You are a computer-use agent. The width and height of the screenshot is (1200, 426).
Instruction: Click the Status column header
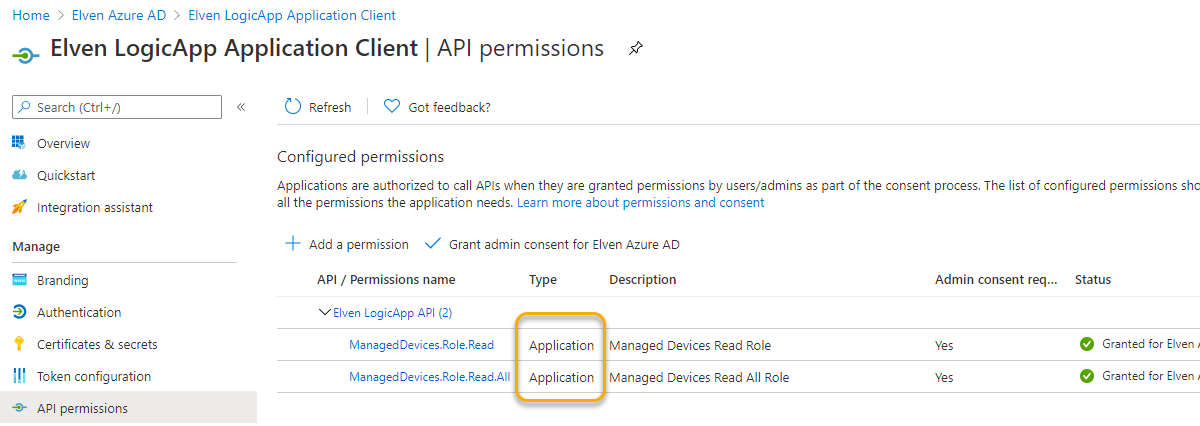pyautogui.click(x=1093, y=279)
